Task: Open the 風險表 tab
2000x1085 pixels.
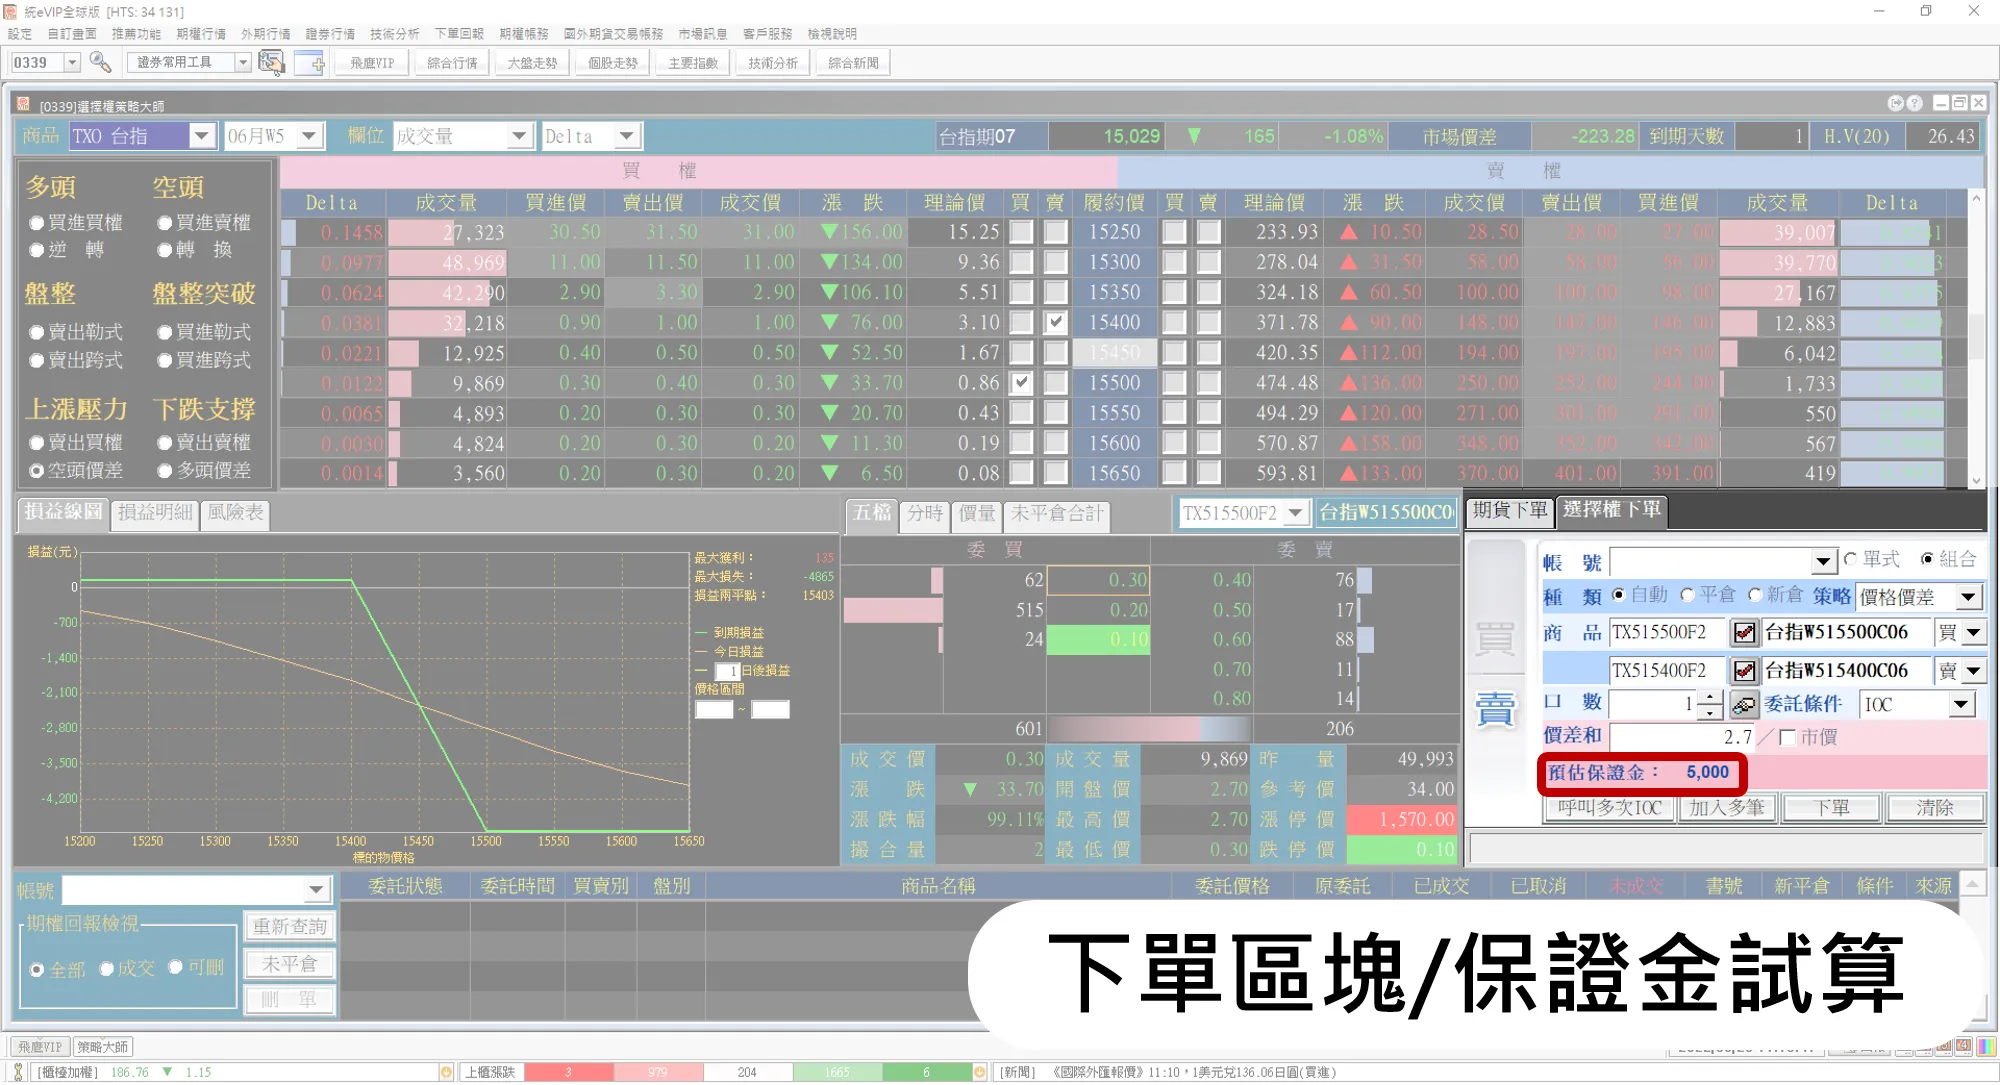Action: (236, 513)
